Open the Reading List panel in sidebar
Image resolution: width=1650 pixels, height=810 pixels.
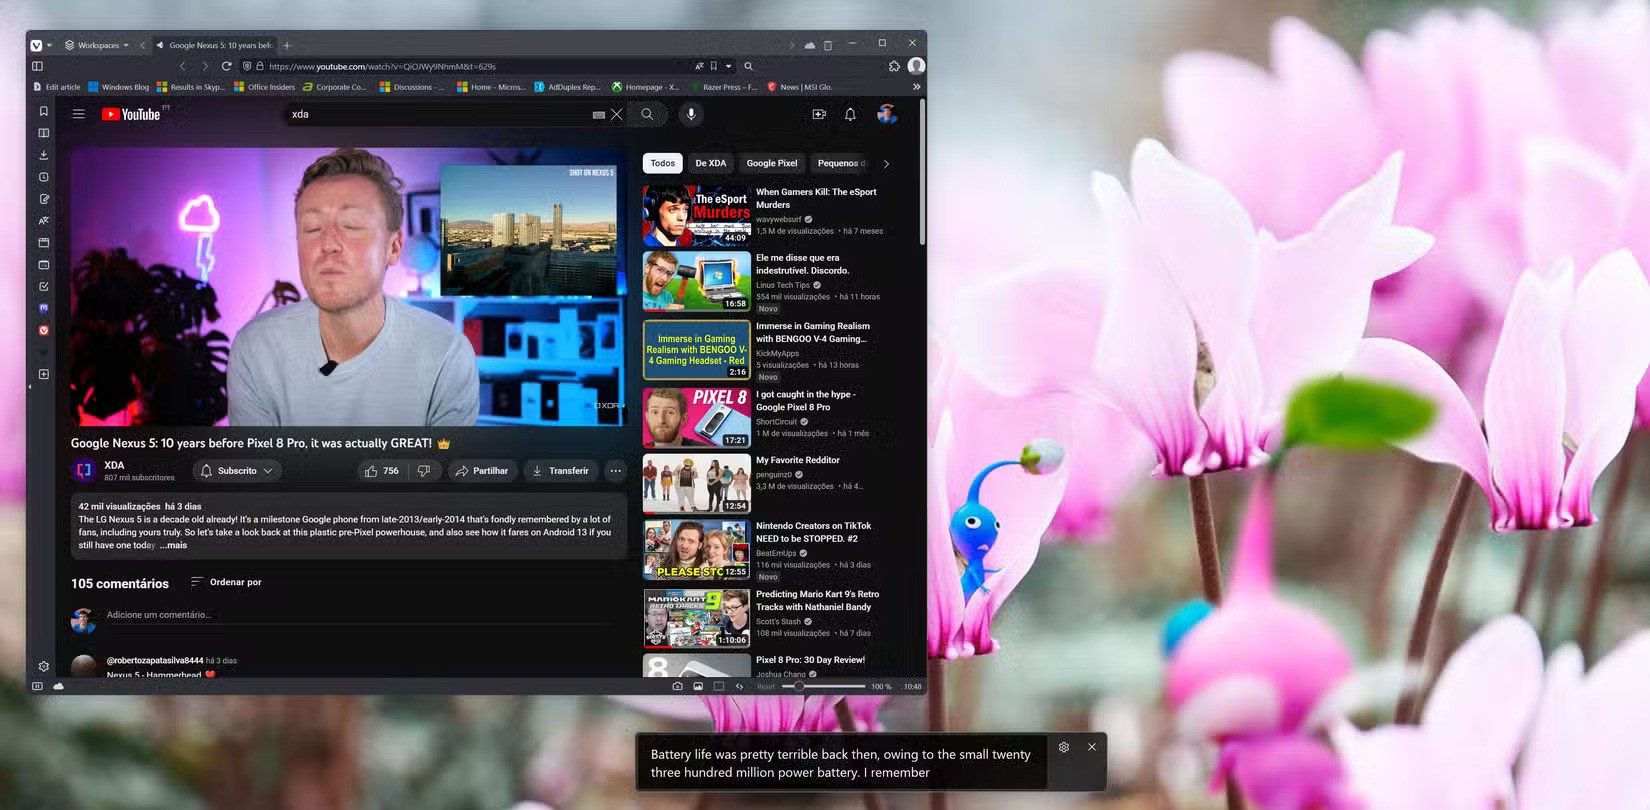tap(43, 133)
